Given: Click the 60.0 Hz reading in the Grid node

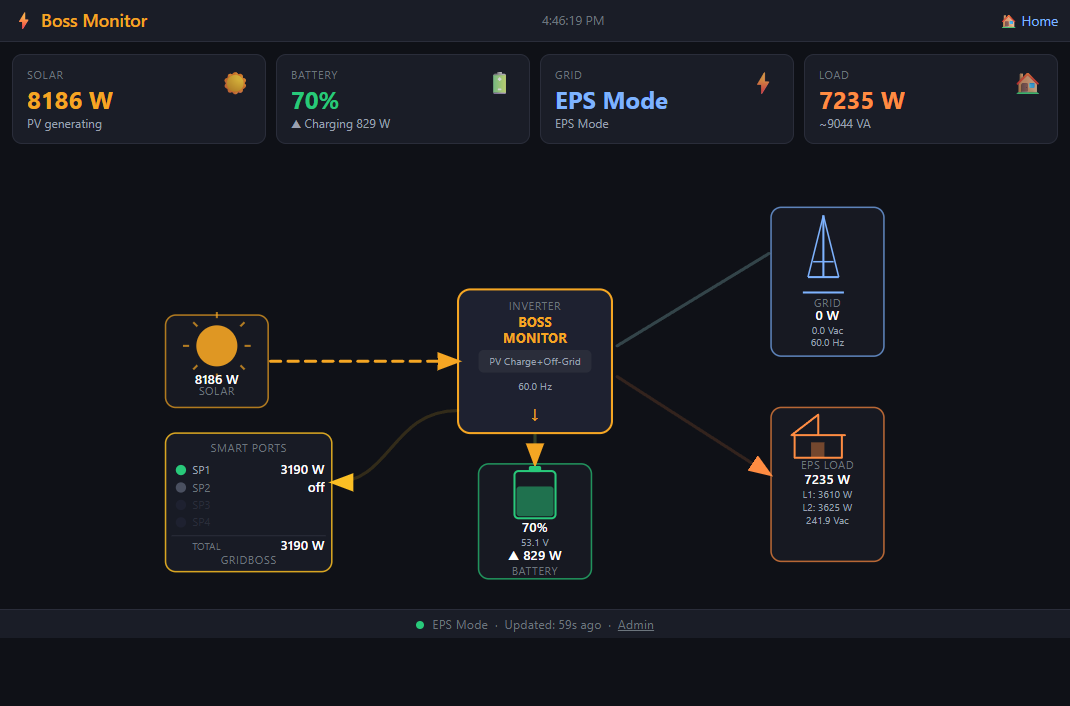Looking at the screenshot, I should coord(827,343).
